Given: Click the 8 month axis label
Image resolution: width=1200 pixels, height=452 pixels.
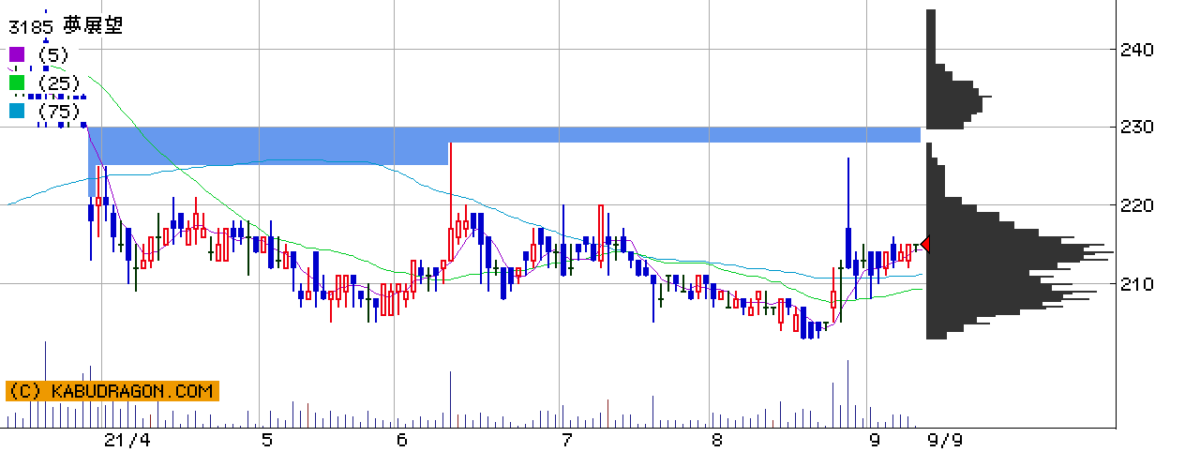Looking at the screenshot, I should point(716,439).
